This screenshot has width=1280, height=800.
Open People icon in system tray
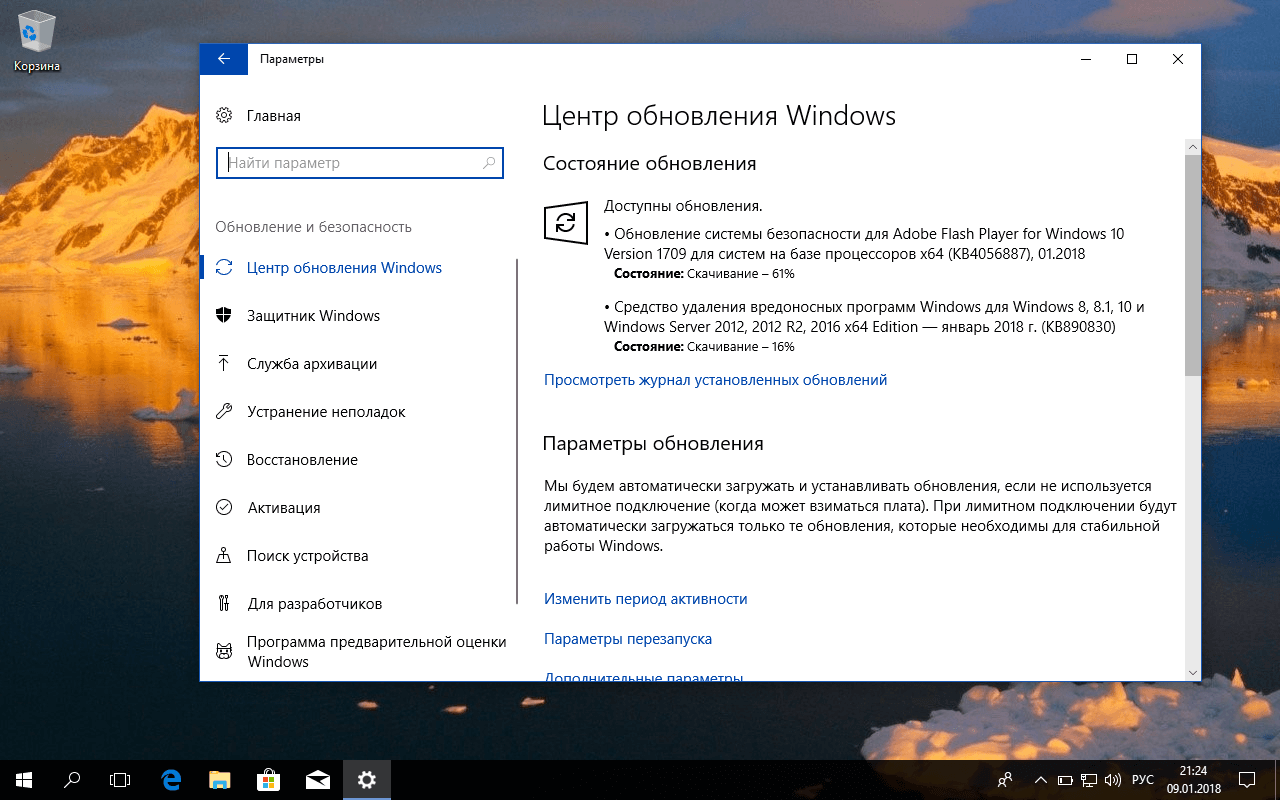1006,779
